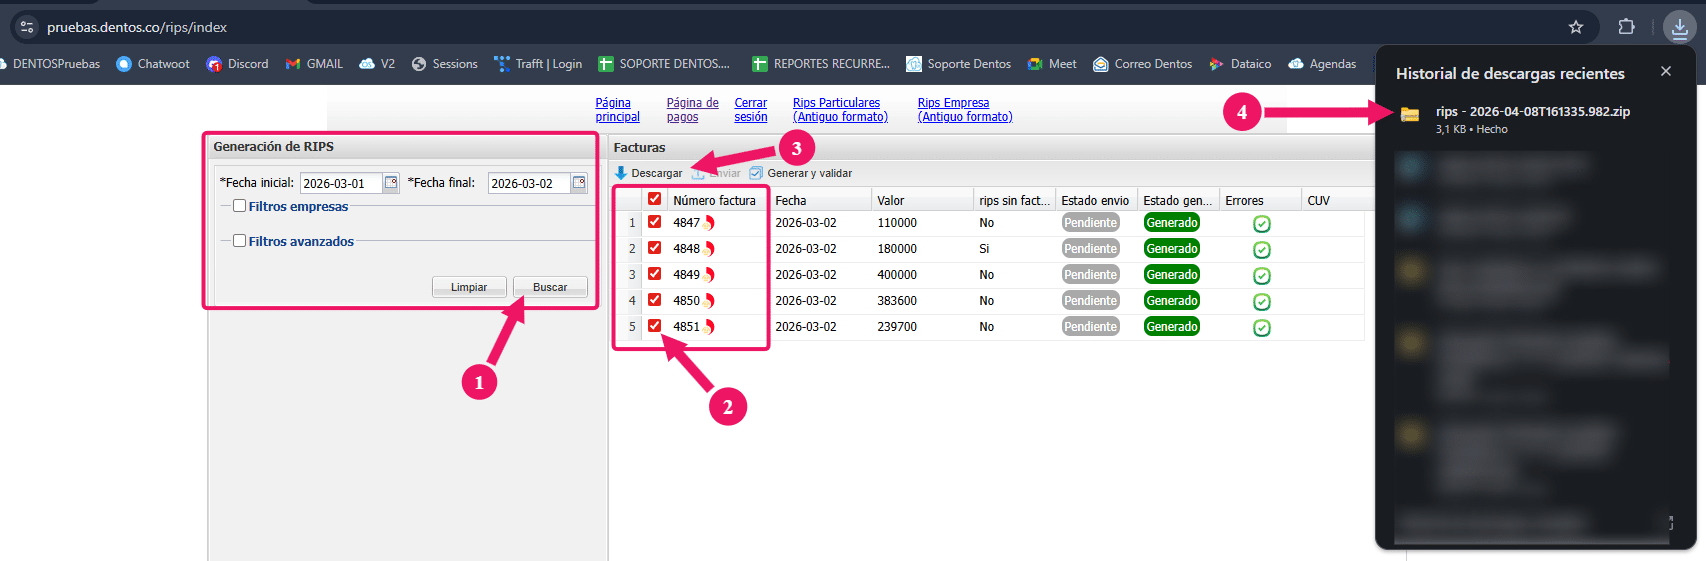Bookmark this page with the star icon
This screenshot has height=561, width=1706.
click(x=1576, y=27)
